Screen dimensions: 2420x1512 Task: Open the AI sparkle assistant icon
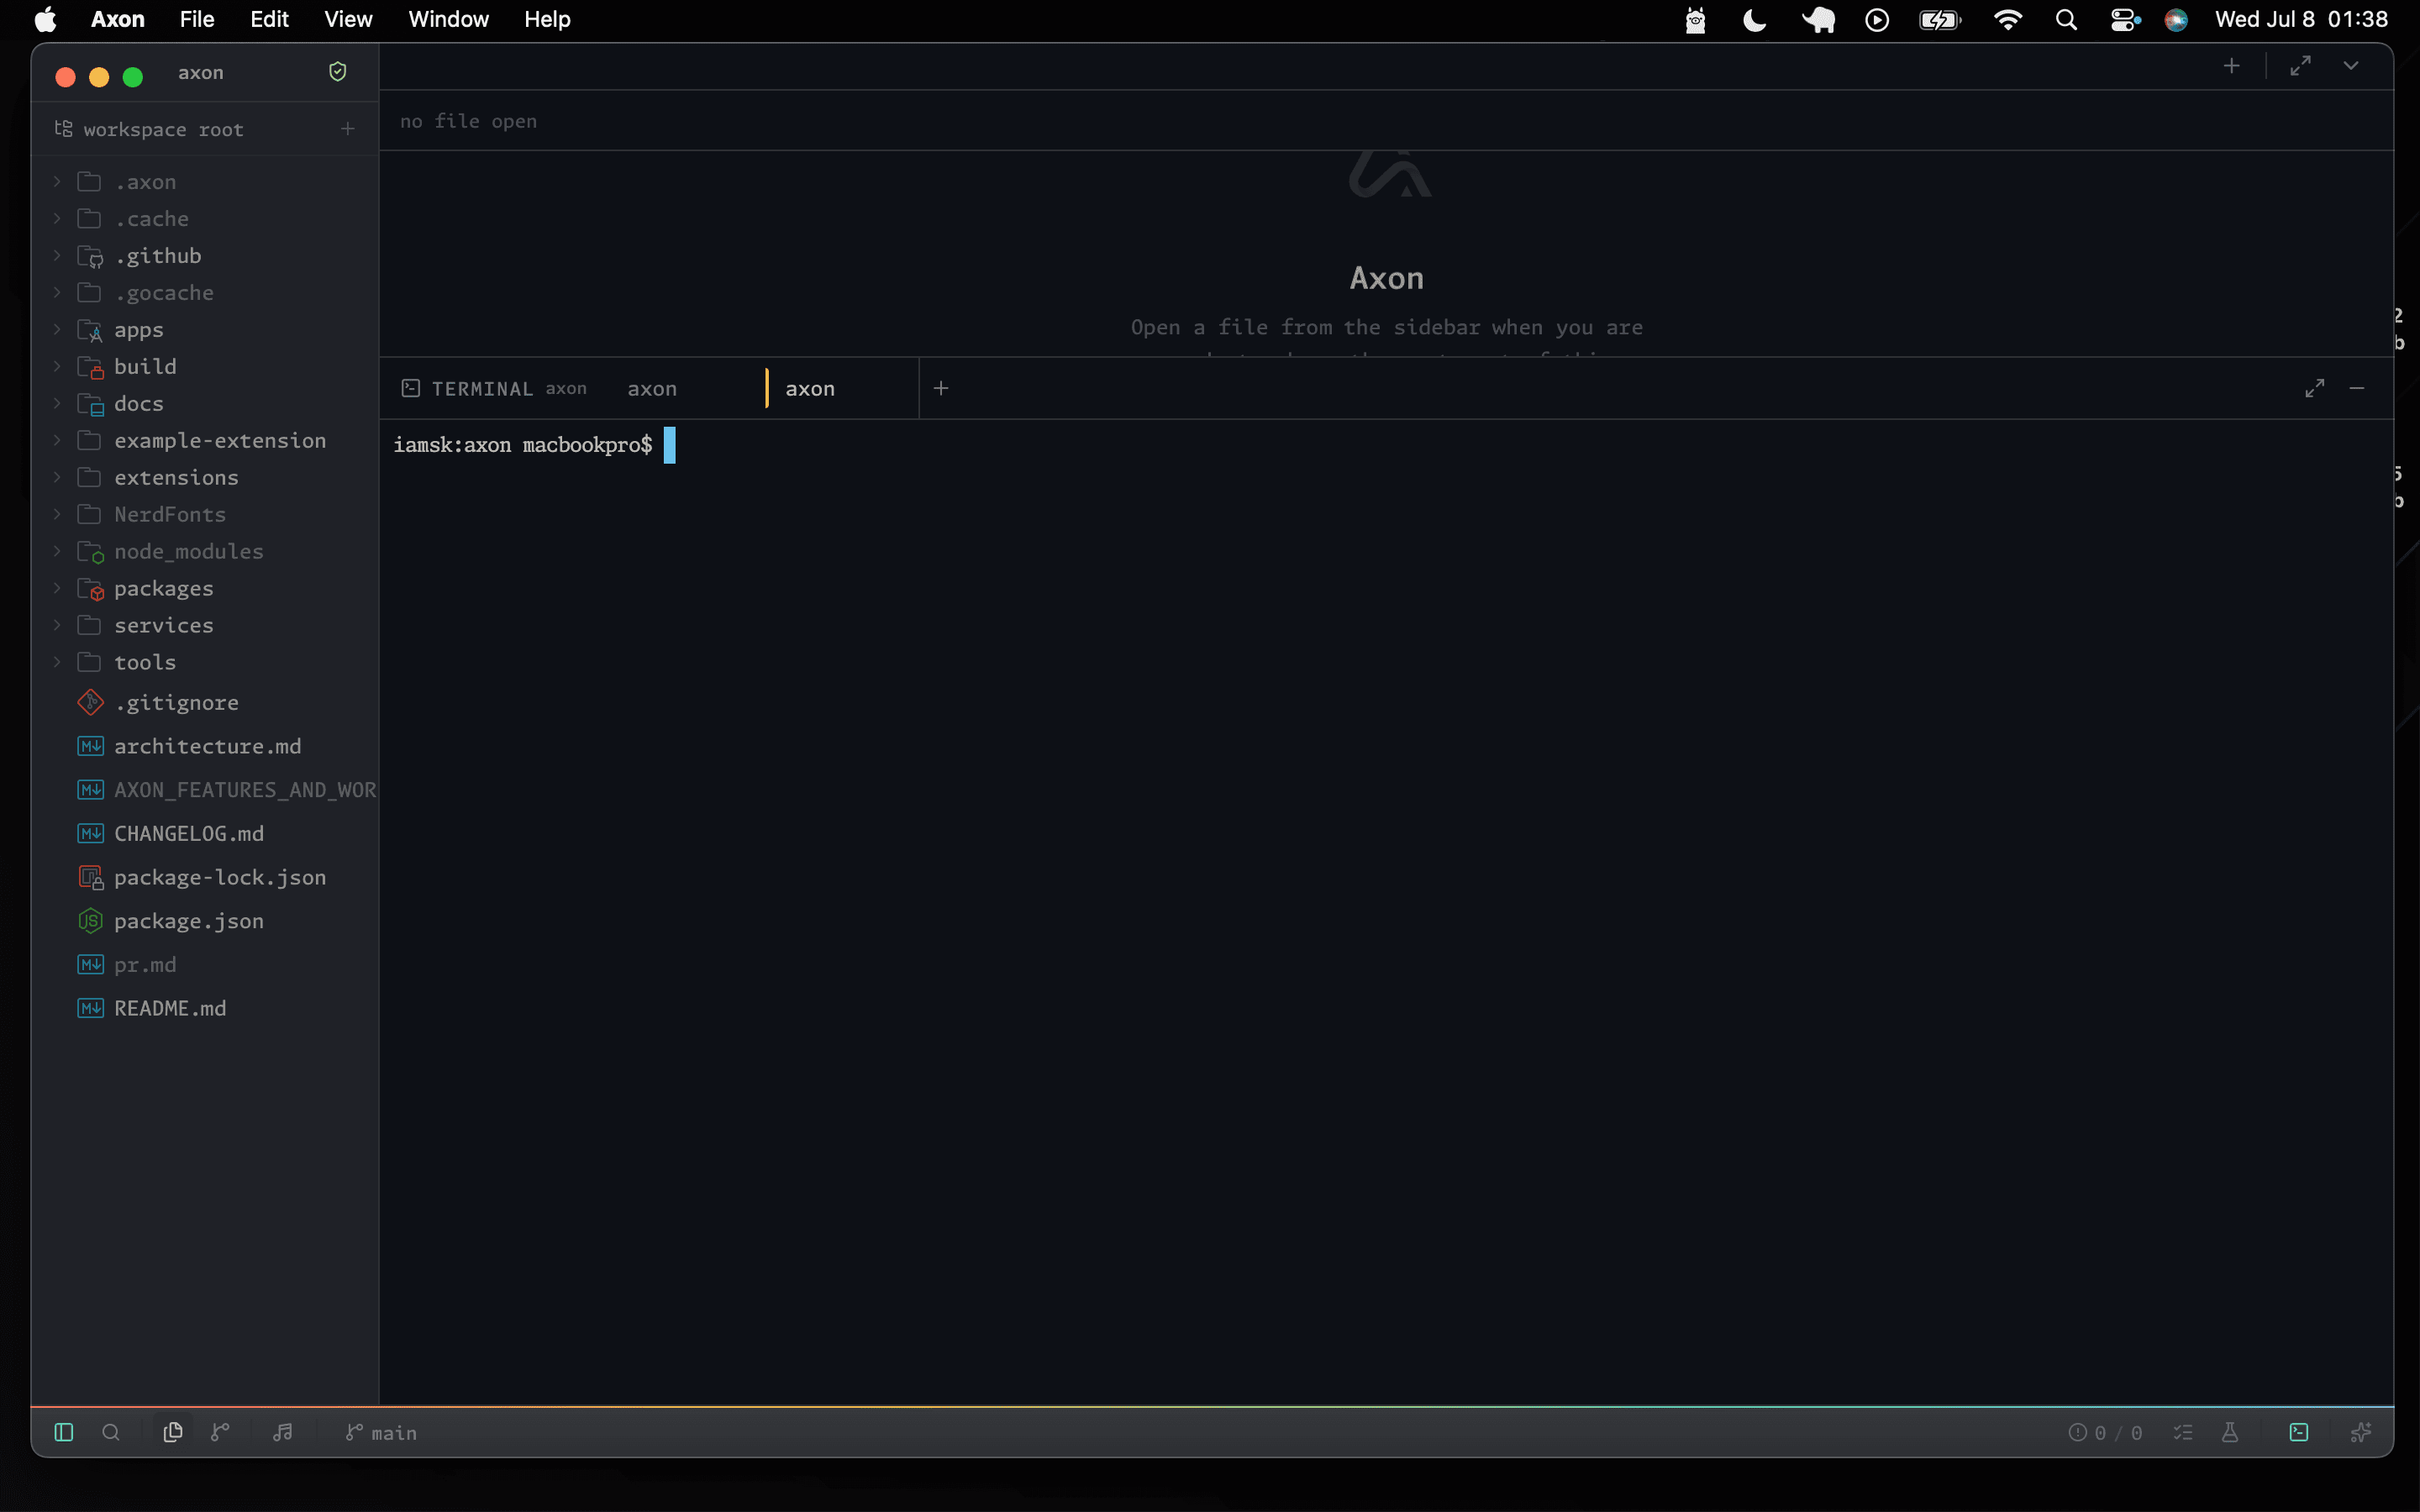pyautogui.click(x=2361, y=1432)
